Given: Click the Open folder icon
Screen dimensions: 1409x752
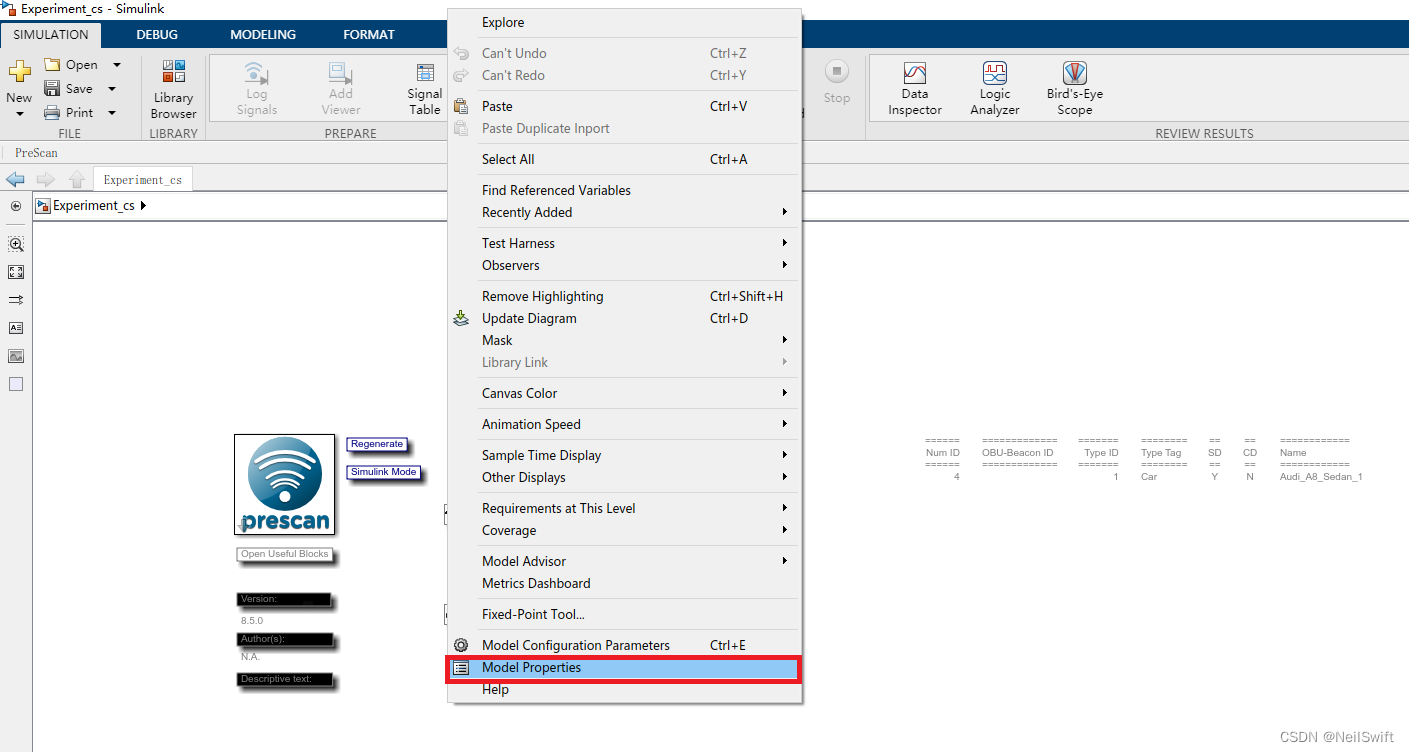Looking at the screenshot, I should [x=52, y=65].
